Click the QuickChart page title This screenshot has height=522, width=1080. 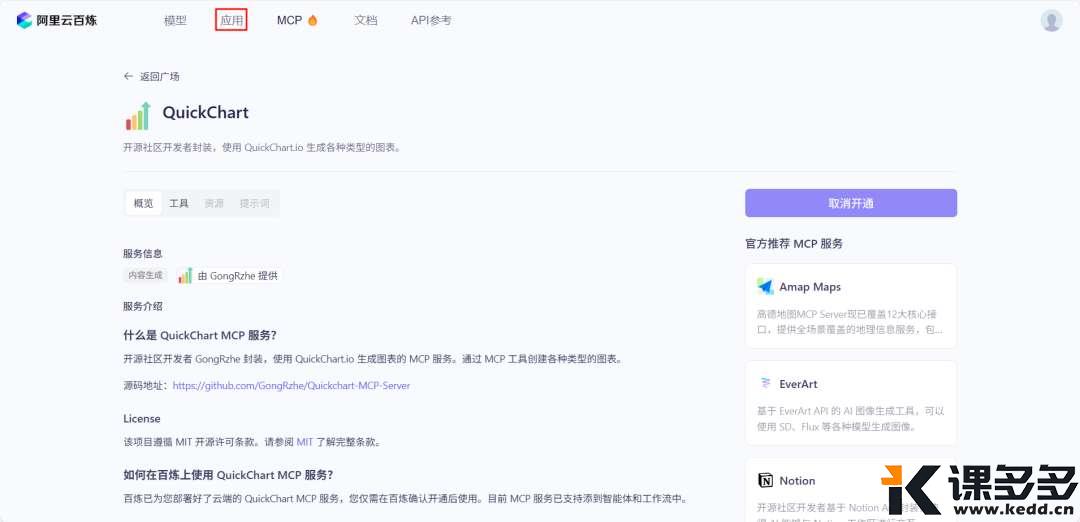(205, 113)
